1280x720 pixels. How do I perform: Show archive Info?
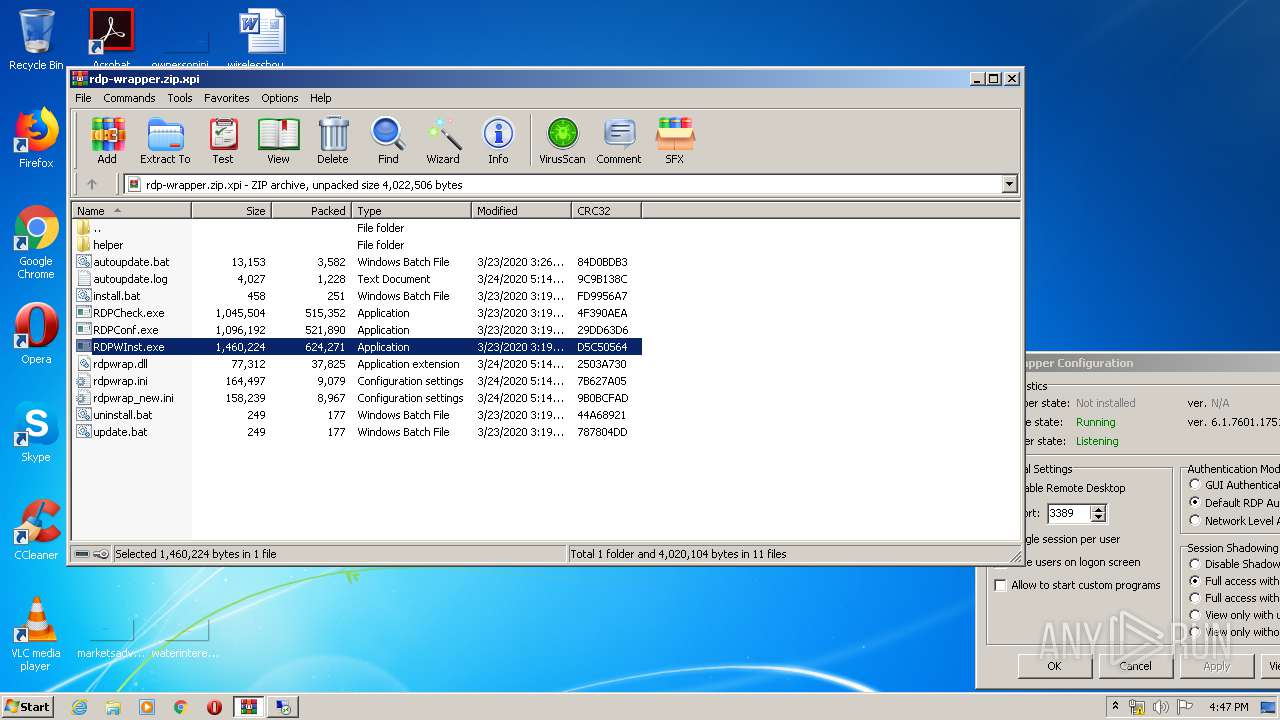pos(498,141)
